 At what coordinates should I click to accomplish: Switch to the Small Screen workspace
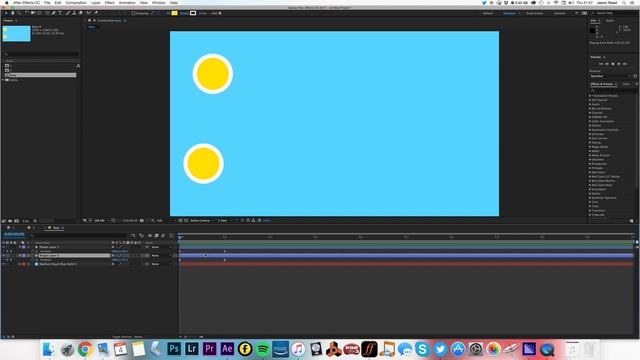tap(534, 13)
